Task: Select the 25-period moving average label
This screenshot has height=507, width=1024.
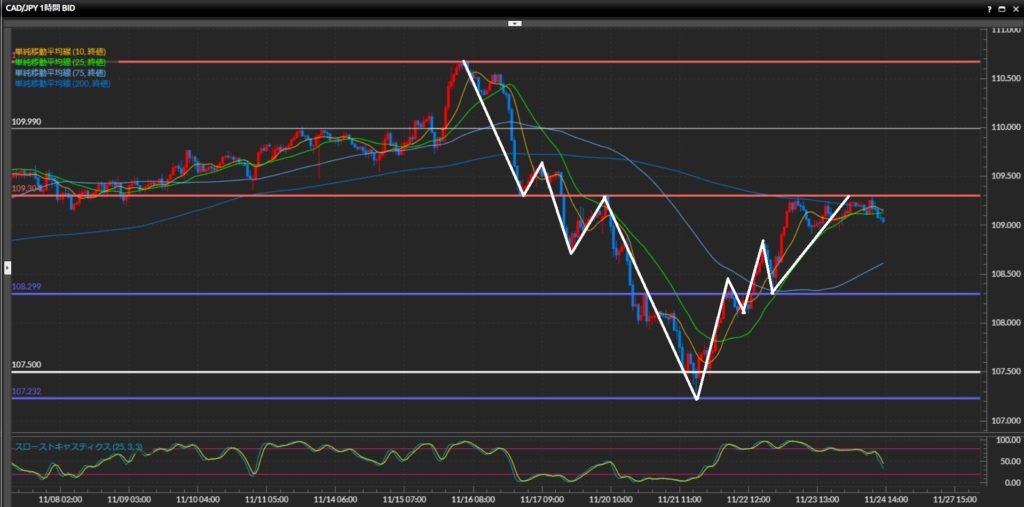Action: coord(60,62)
